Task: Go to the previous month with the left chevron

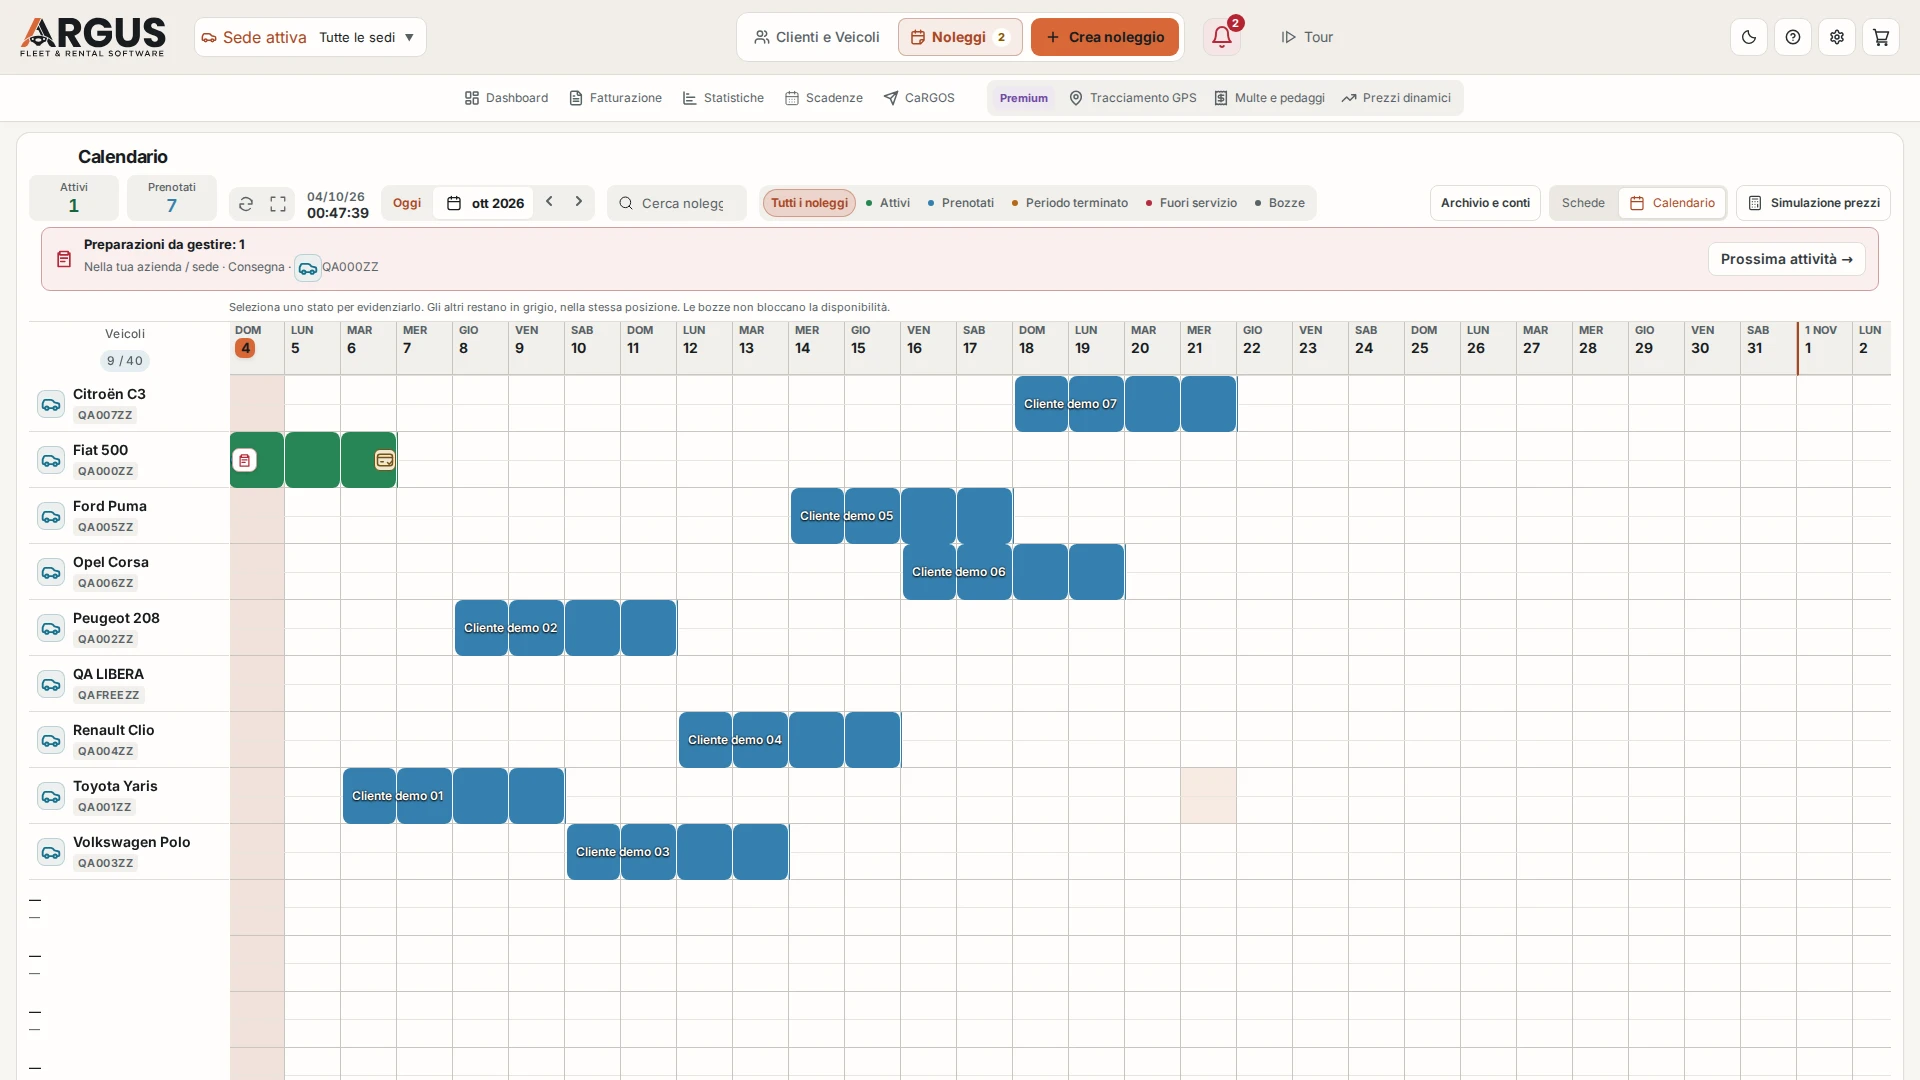Action: 549,202
